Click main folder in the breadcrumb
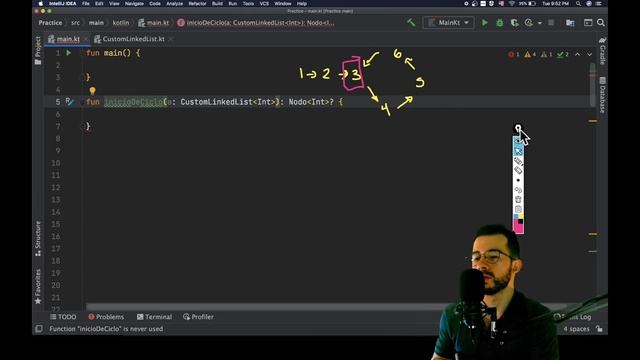 tap(96, 23)
